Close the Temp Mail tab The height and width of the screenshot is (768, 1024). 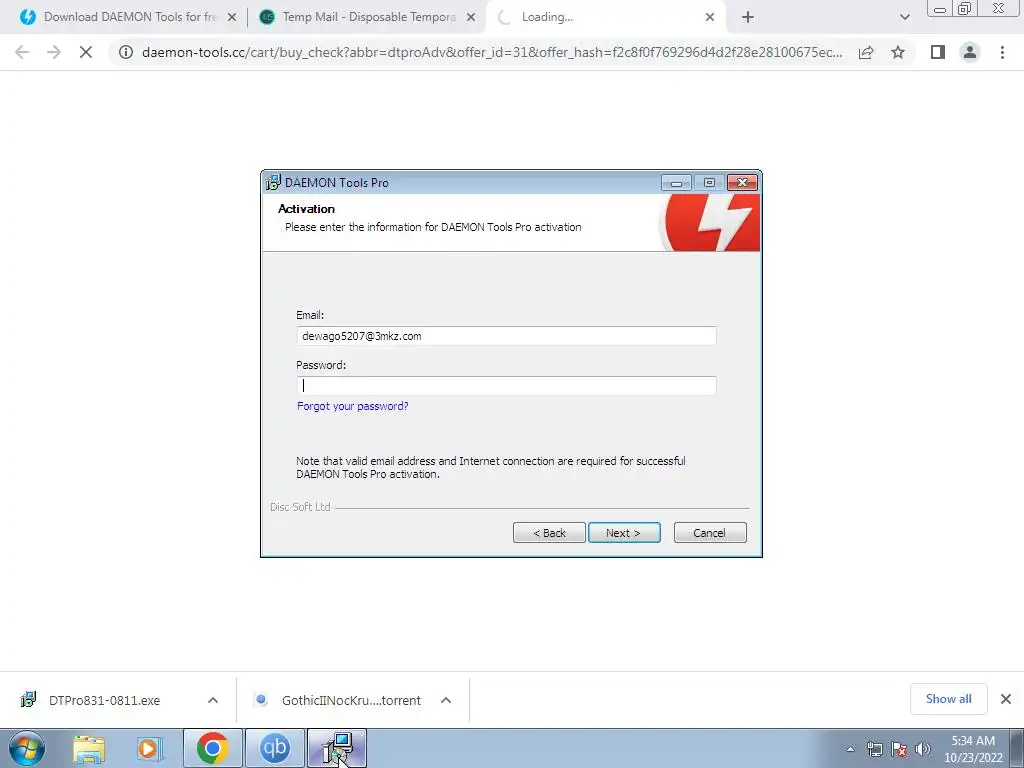click(471, 18)
